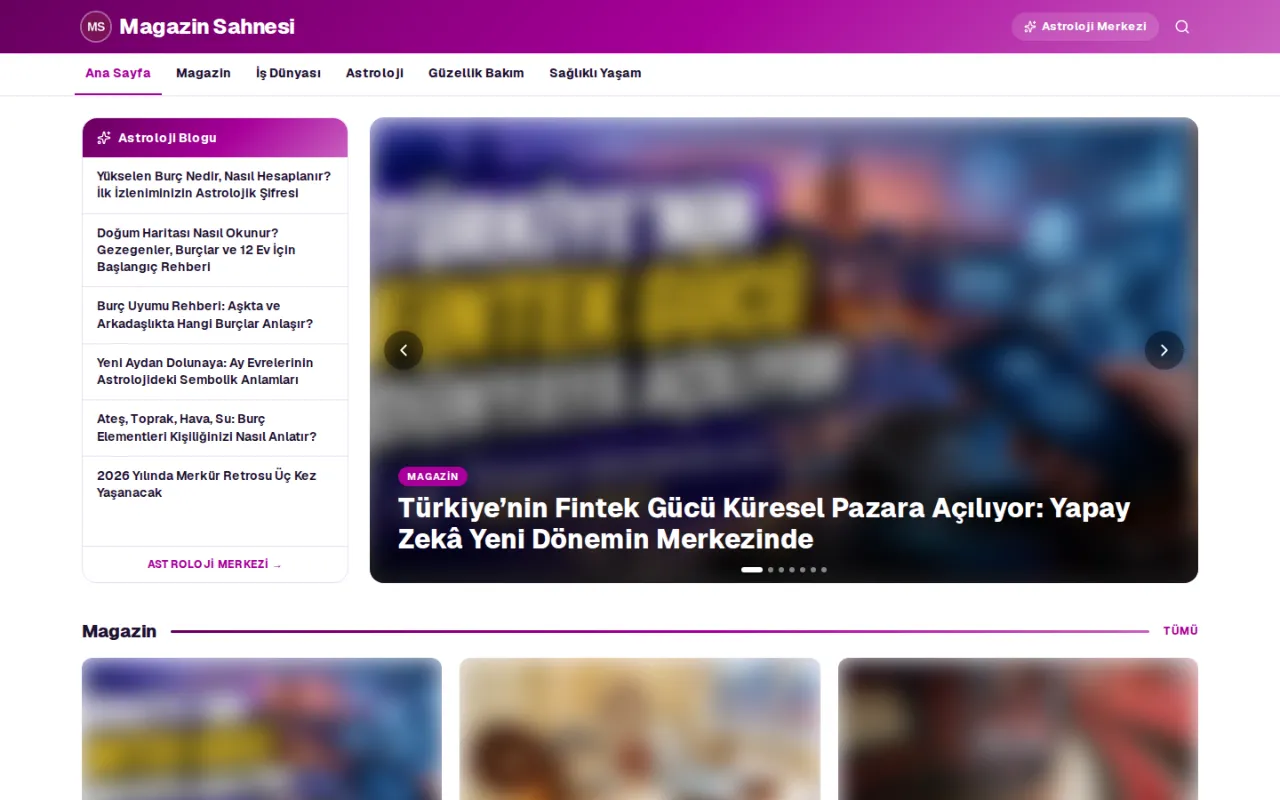Screen dimensions: 1280x800
Task: Open search with the magnifier icon
Action: click(1182, 27)
